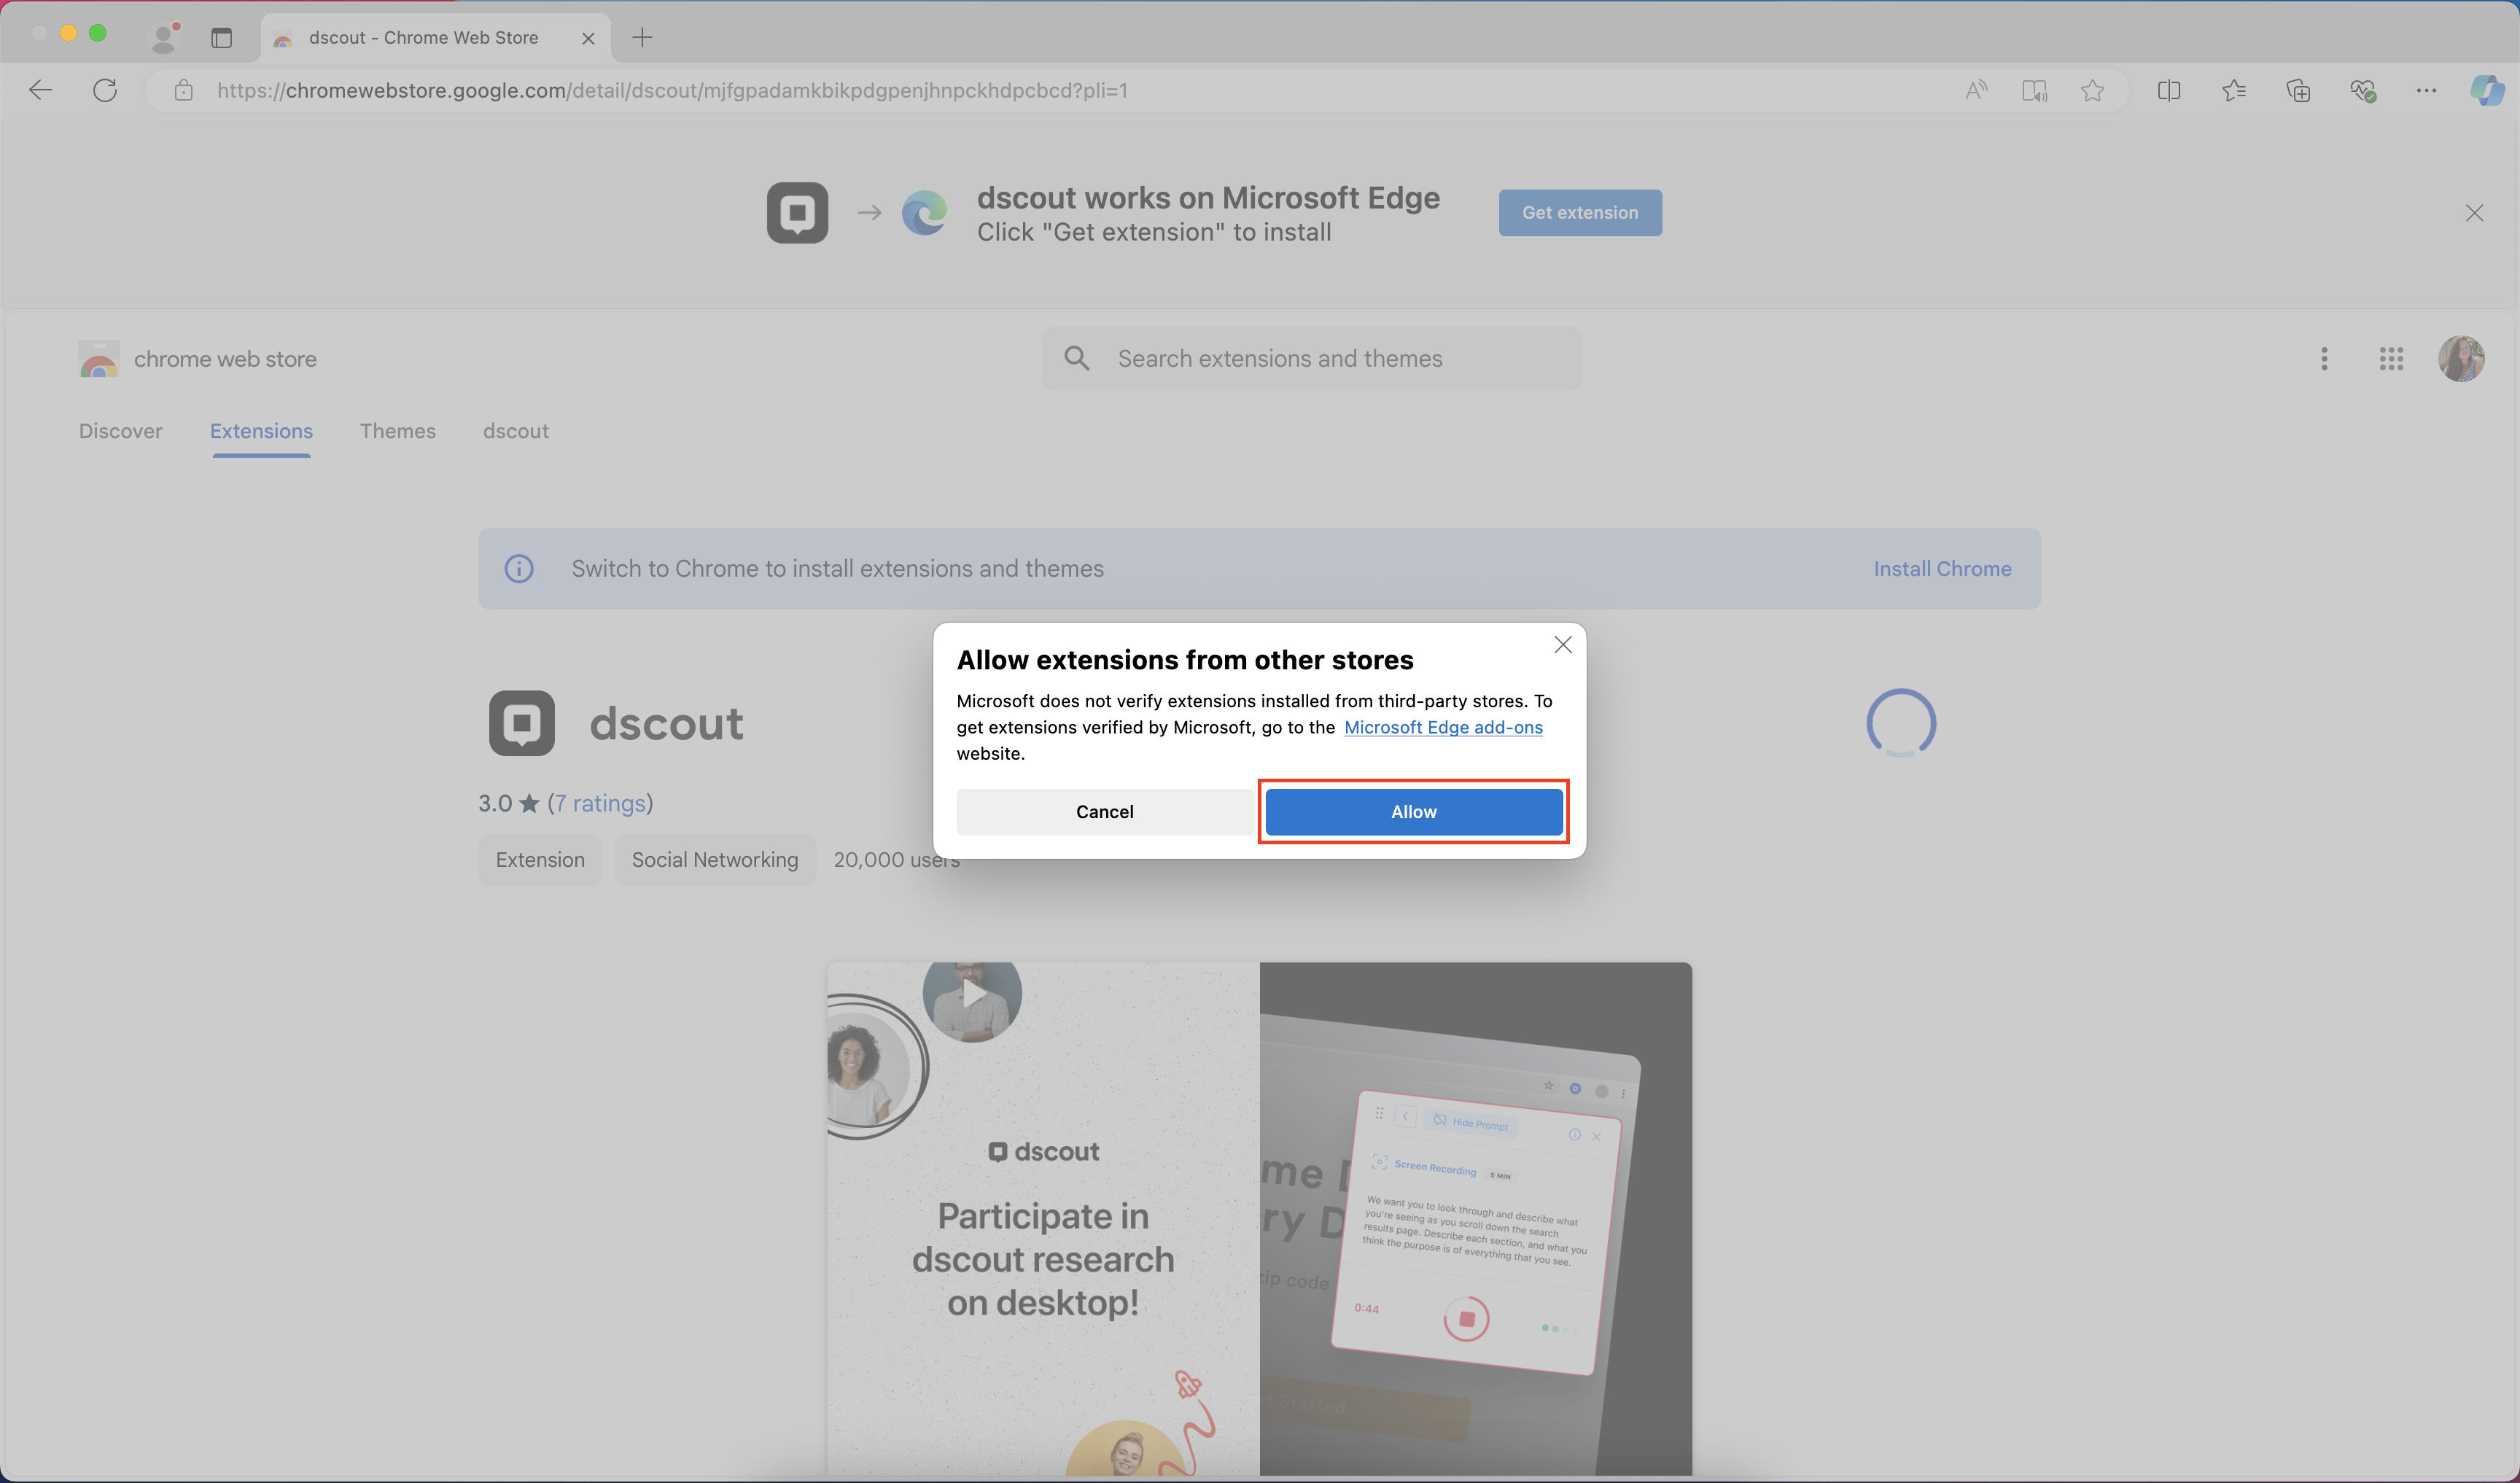Open Browser essentials heart icon

(x=2362, y=90)
